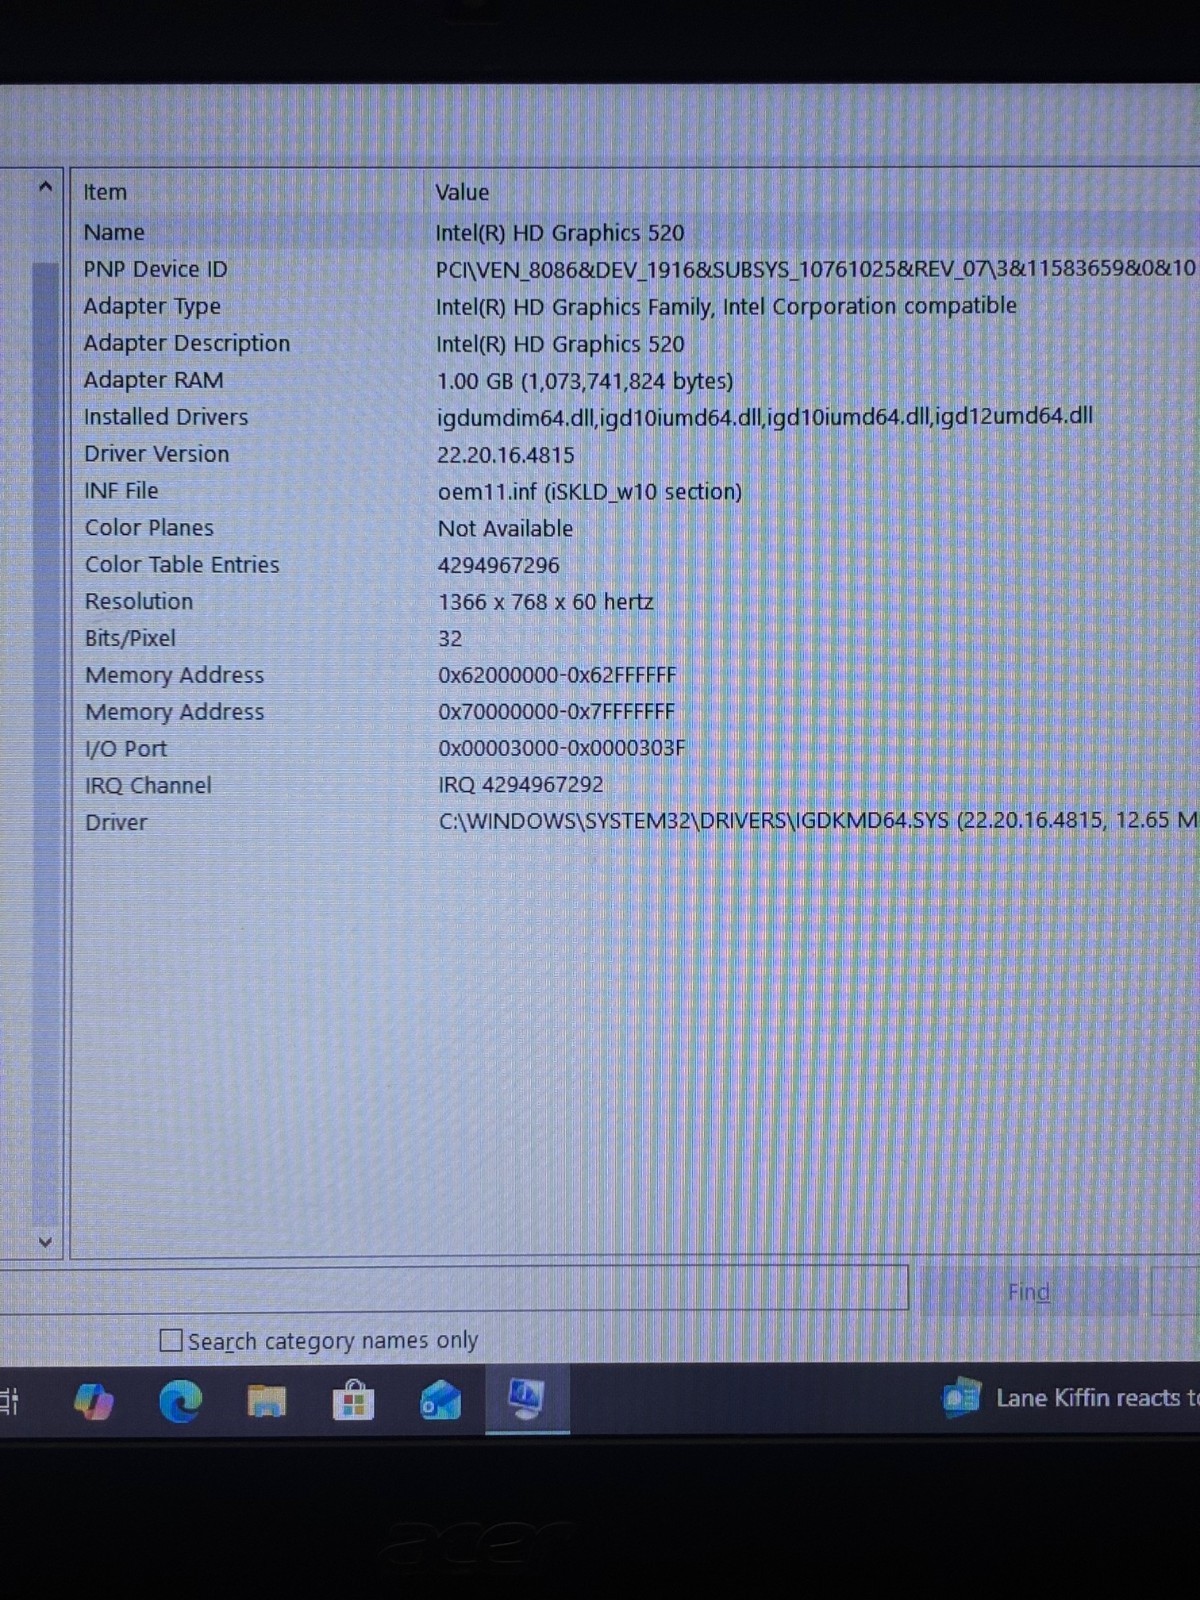The height and width of the screenshot is (1600, 1200).
Task: Open Copilot from the taskbar
Action: pyautogui.click(x=94, y=1401)
